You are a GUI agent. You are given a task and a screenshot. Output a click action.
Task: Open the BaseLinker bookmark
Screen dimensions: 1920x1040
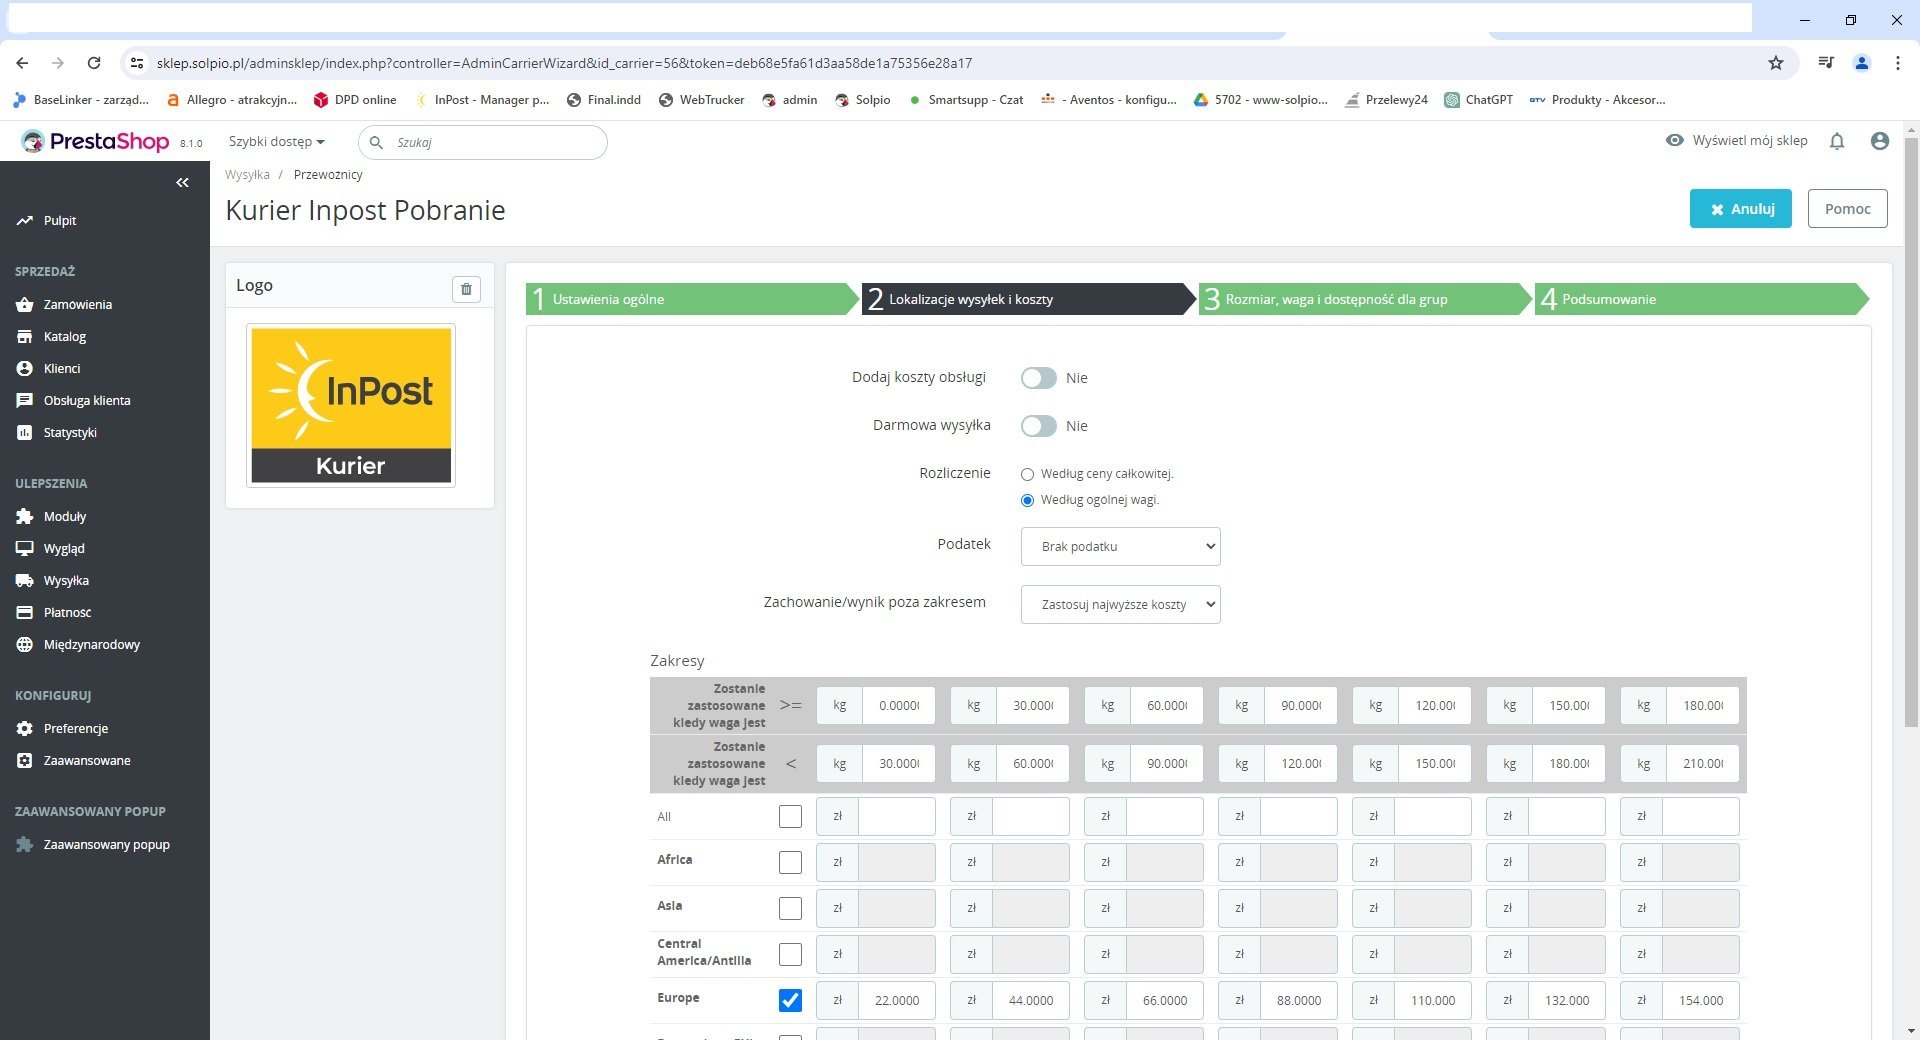82,100
